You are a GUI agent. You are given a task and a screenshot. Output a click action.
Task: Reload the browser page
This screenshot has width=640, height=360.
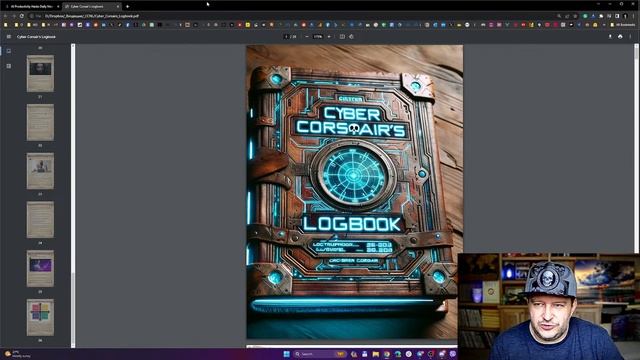coord(22,16)
